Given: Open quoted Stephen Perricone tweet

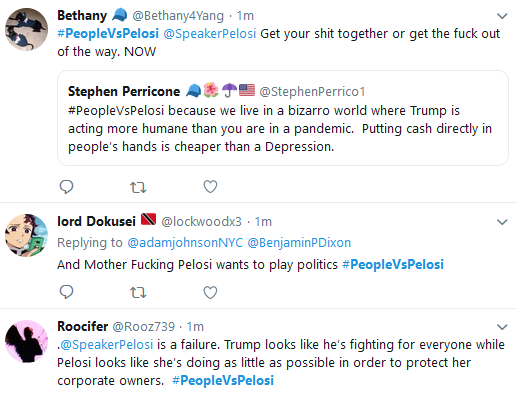Looking at the screenshot, I should coord(283,118).
